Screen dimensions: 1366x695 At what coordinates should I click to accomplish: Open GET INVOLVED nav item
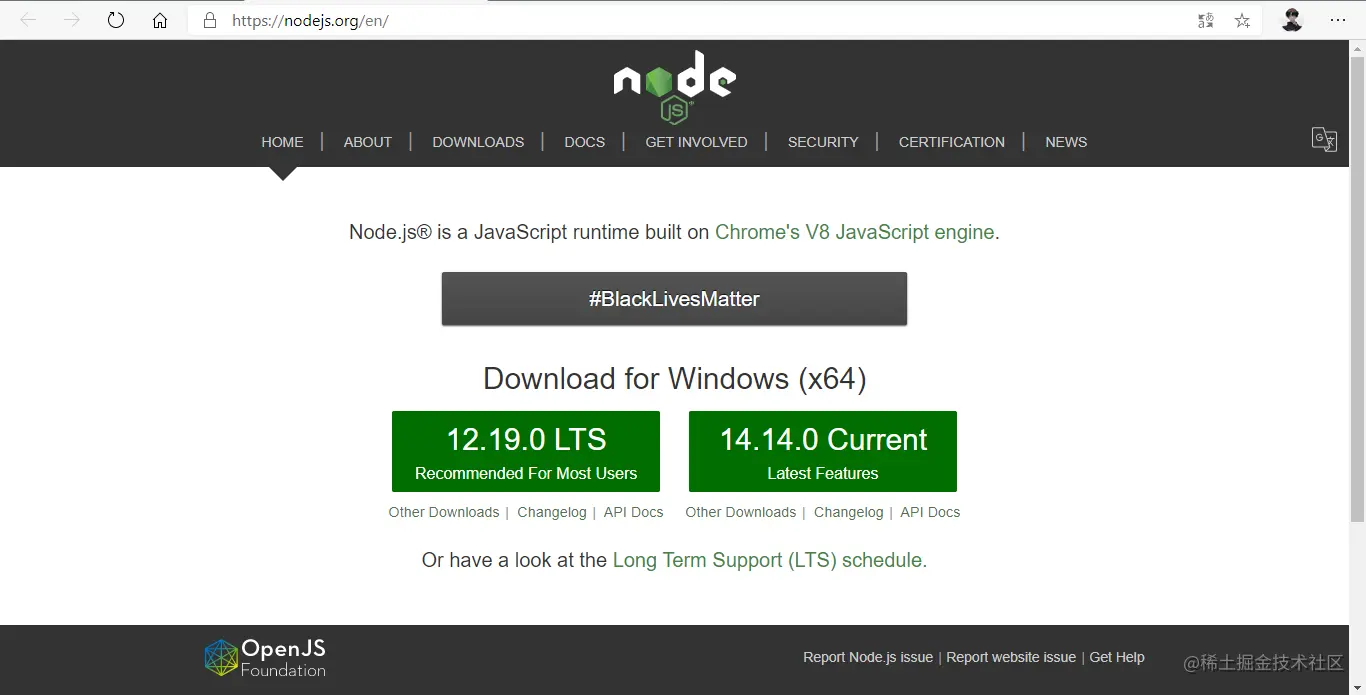pos(696,142)
